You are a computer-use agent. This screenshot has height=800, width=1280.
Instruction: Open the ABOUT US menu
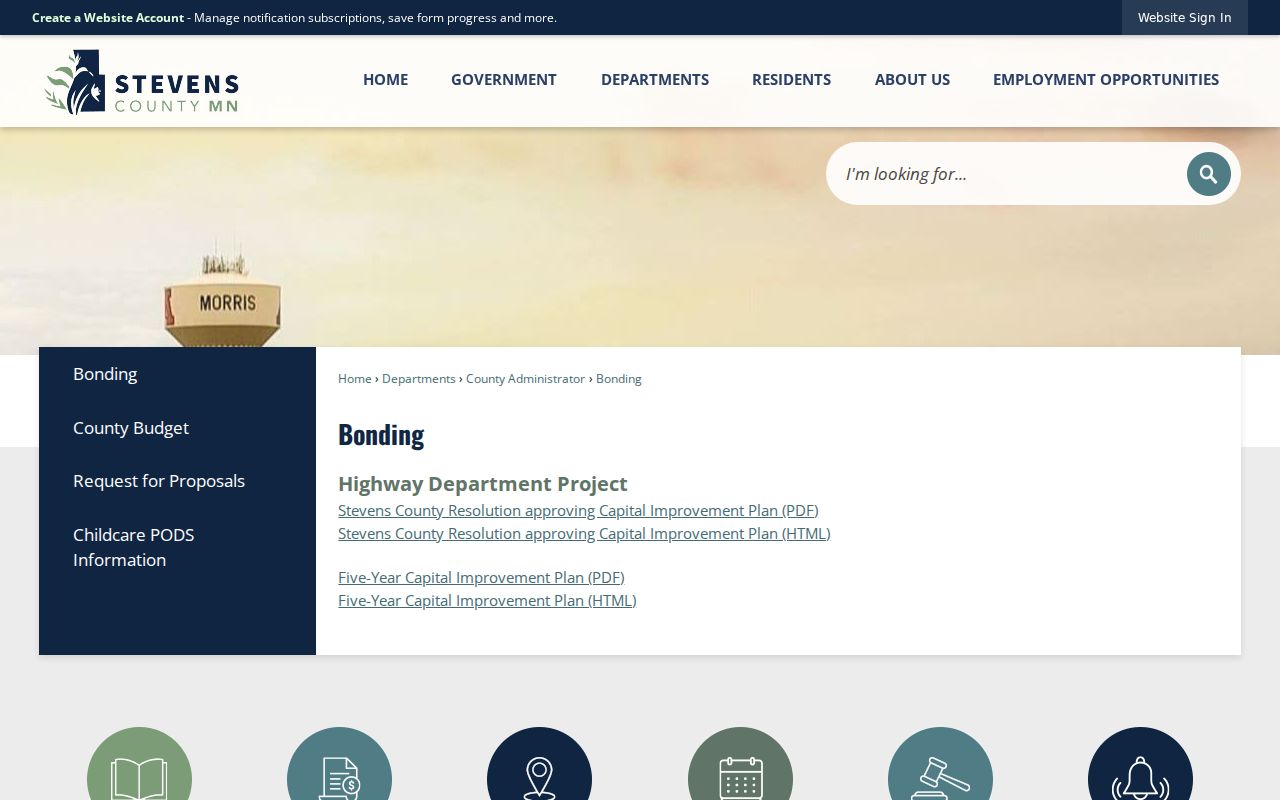912,80
